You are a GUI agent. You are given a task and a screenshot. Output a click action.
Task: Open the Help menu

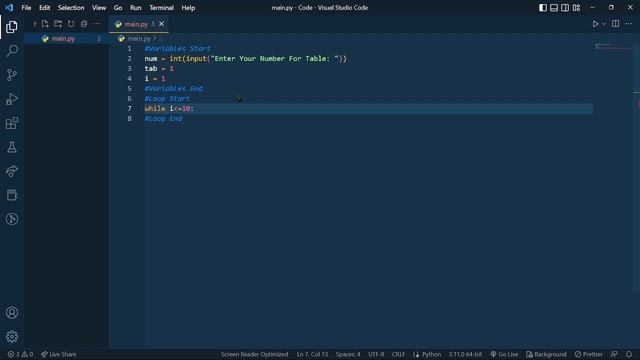point(188,8)
